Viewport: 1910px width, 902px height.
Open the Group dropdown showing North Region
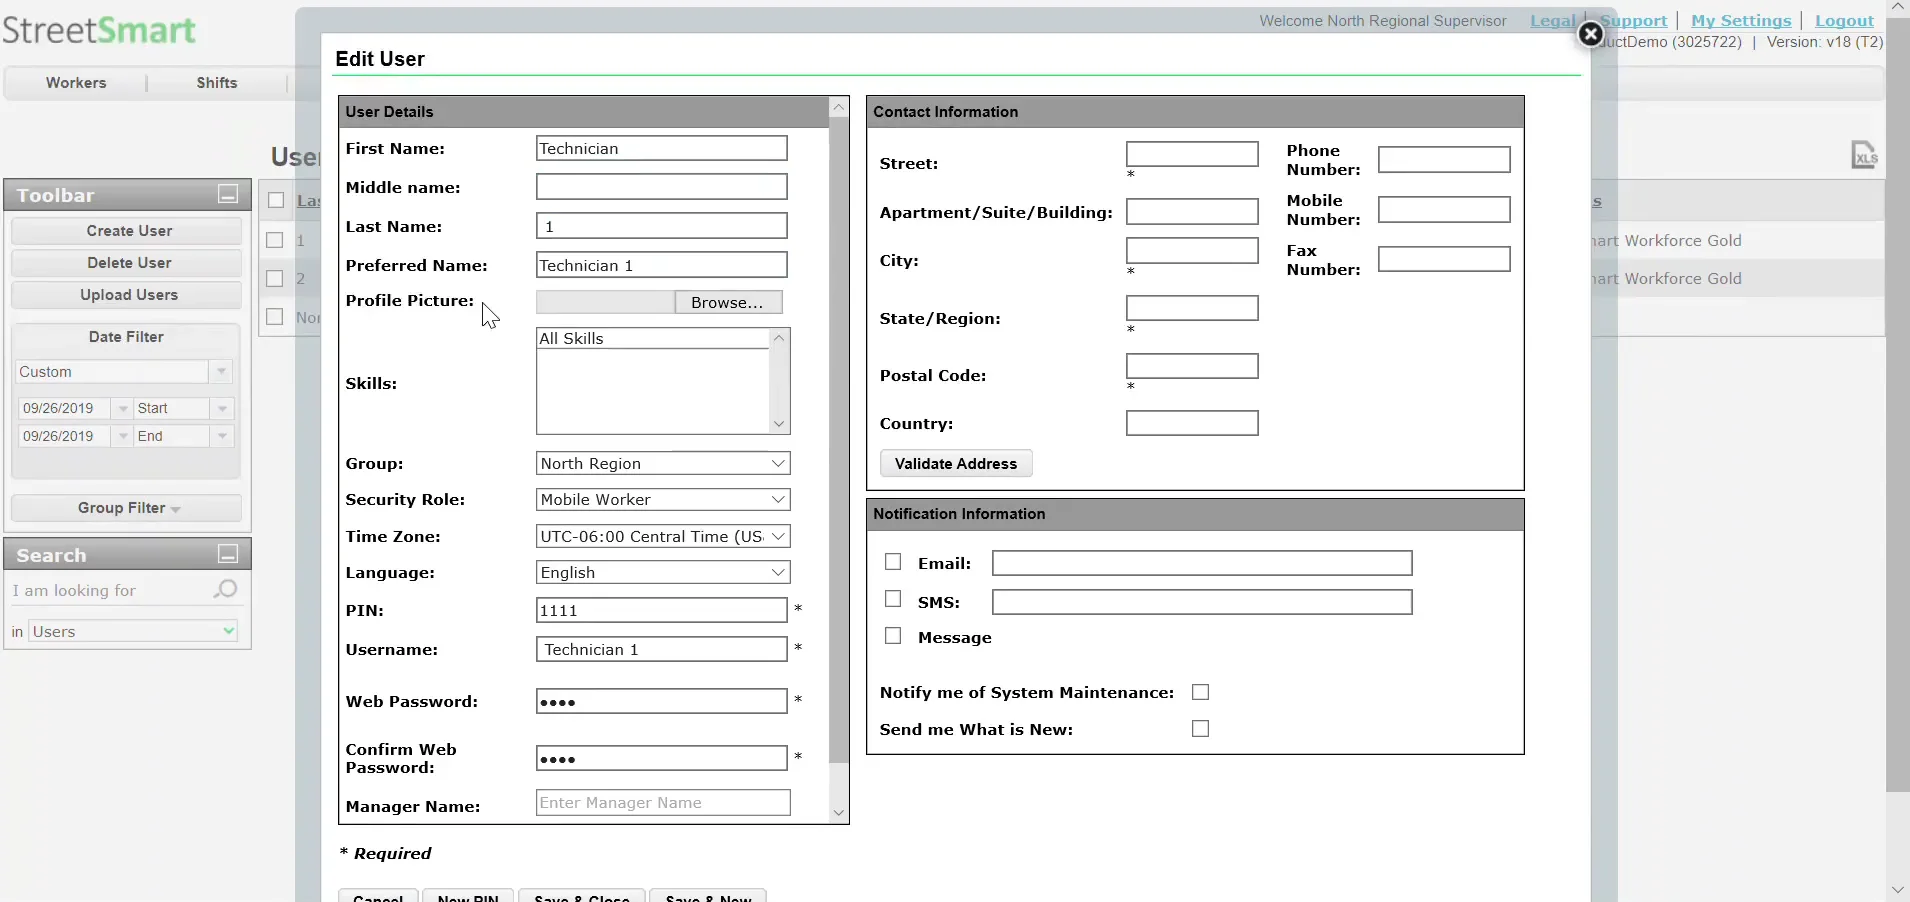pos(663,464)
